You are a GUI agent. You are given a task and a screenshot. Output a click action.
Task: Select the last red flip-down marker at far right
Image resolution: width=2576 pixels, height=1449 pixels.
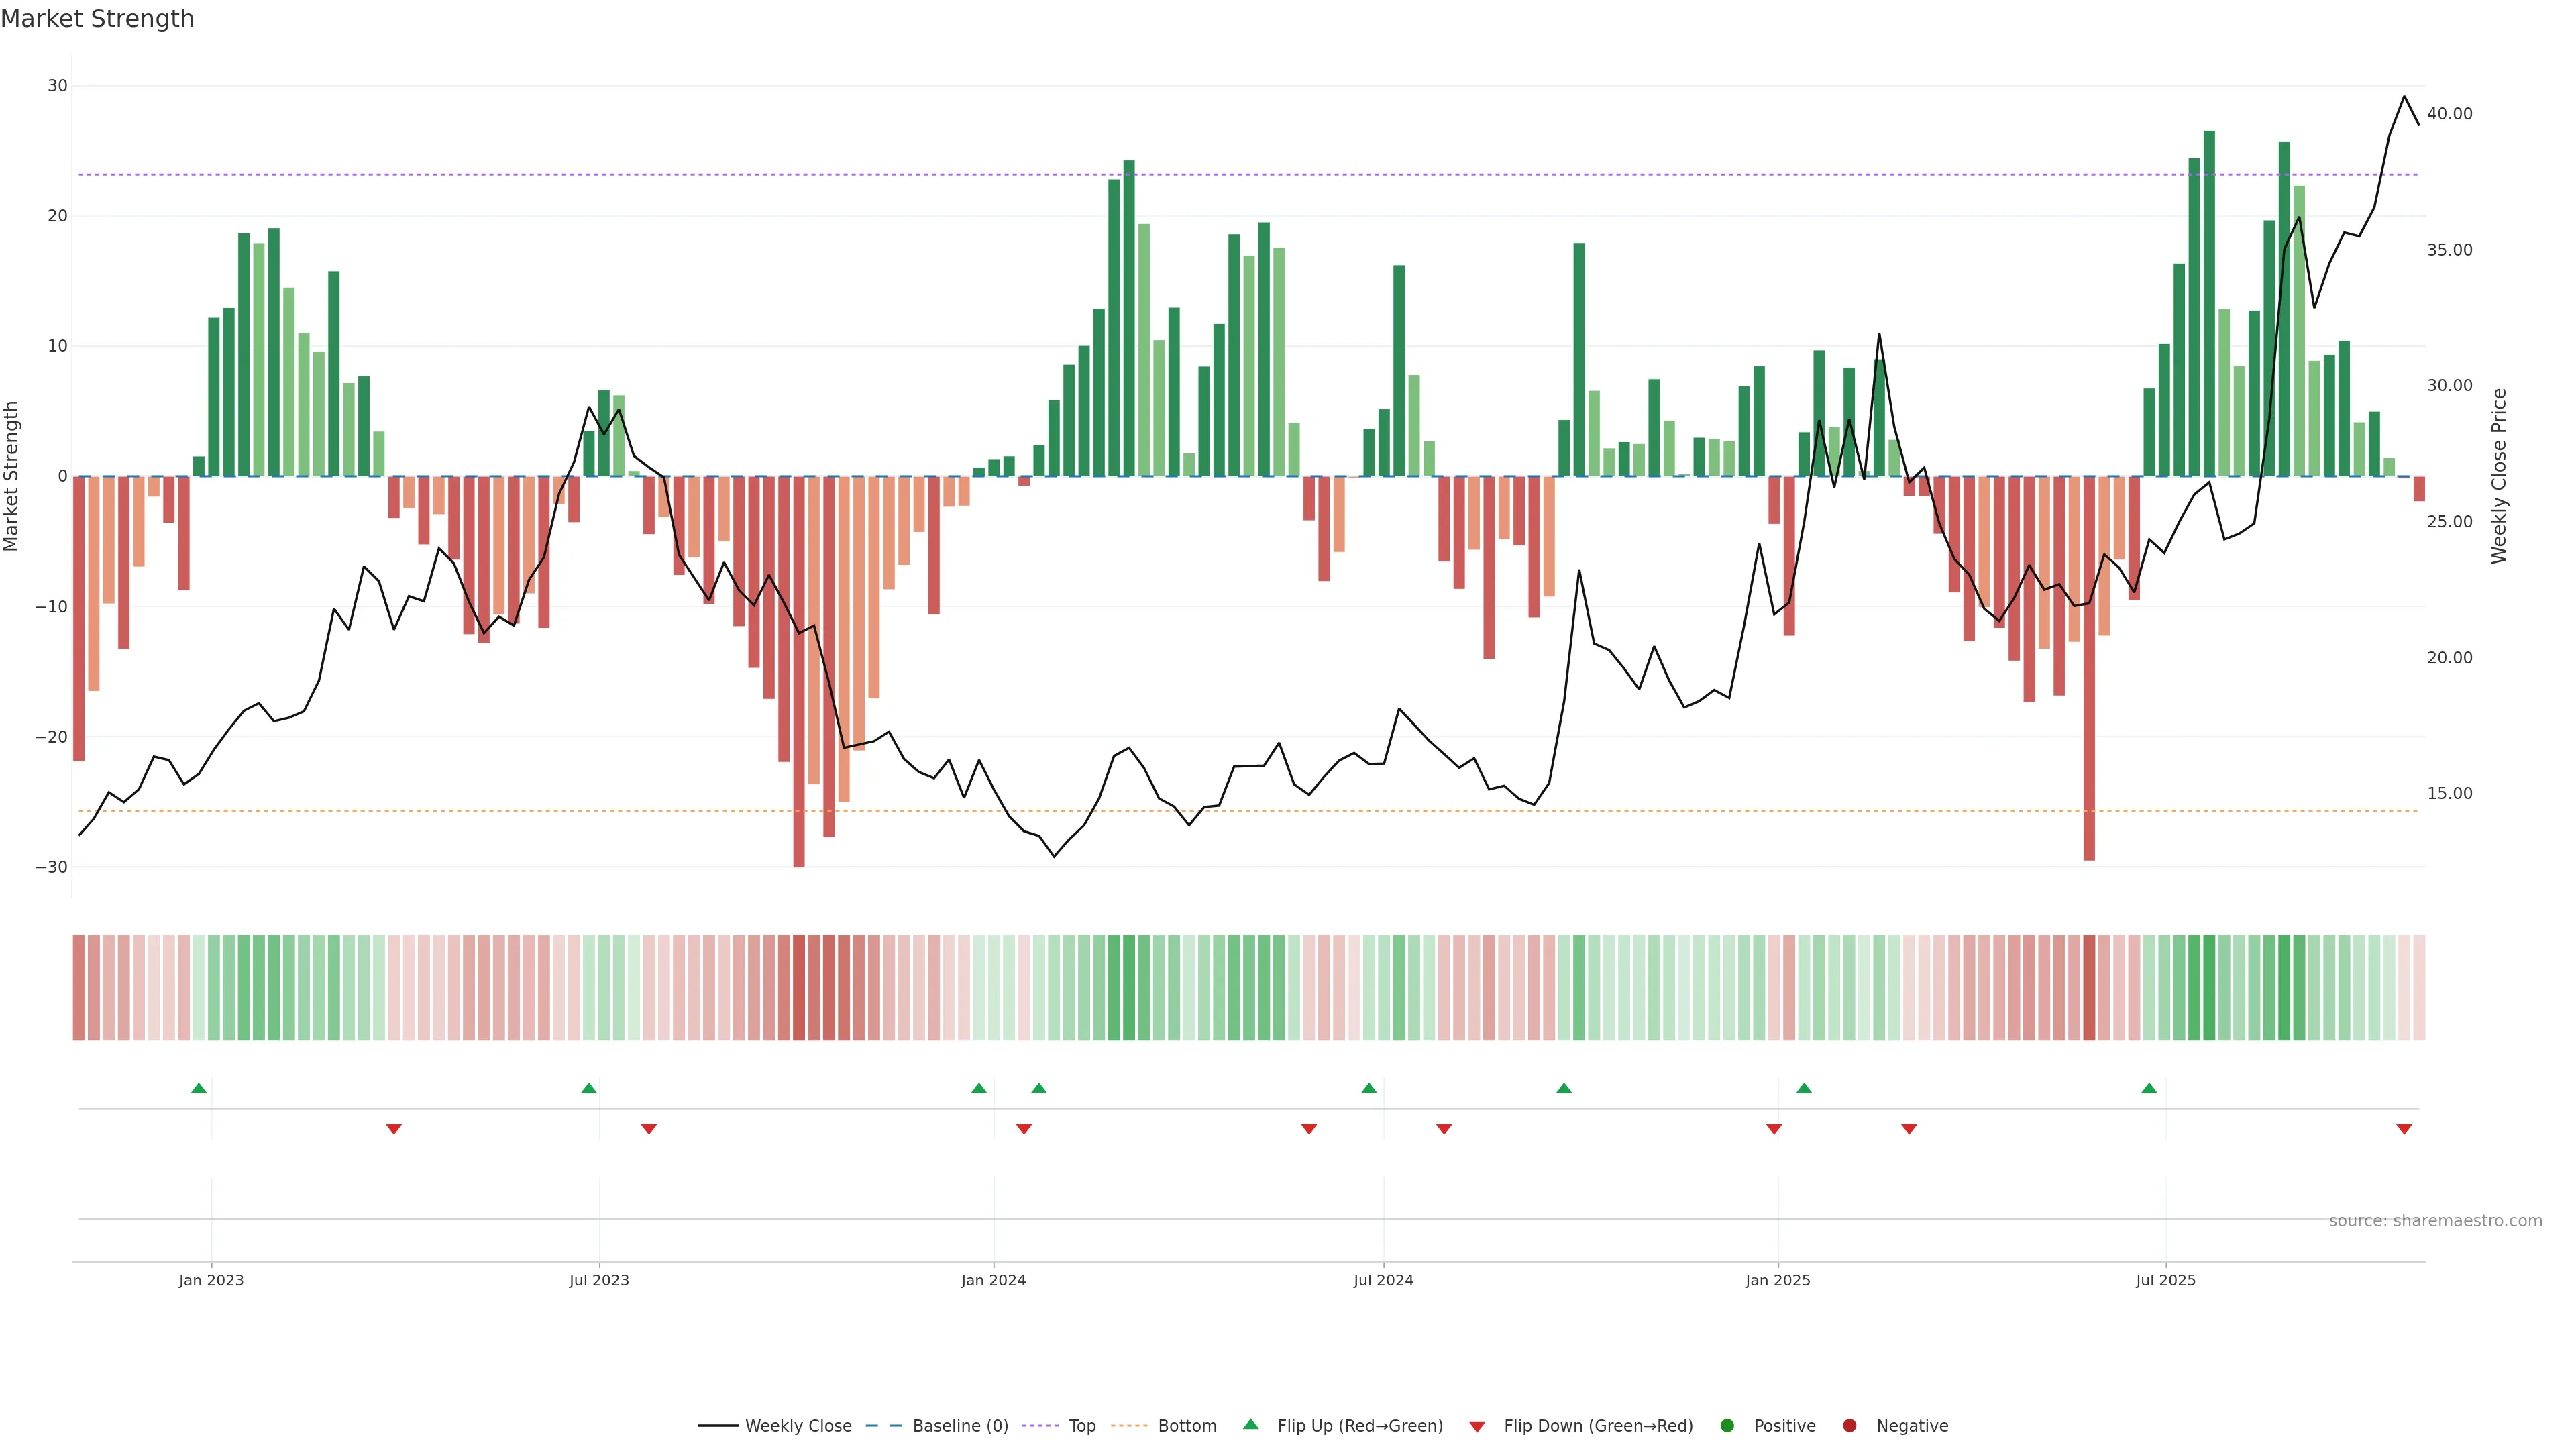(2404, 1129)
